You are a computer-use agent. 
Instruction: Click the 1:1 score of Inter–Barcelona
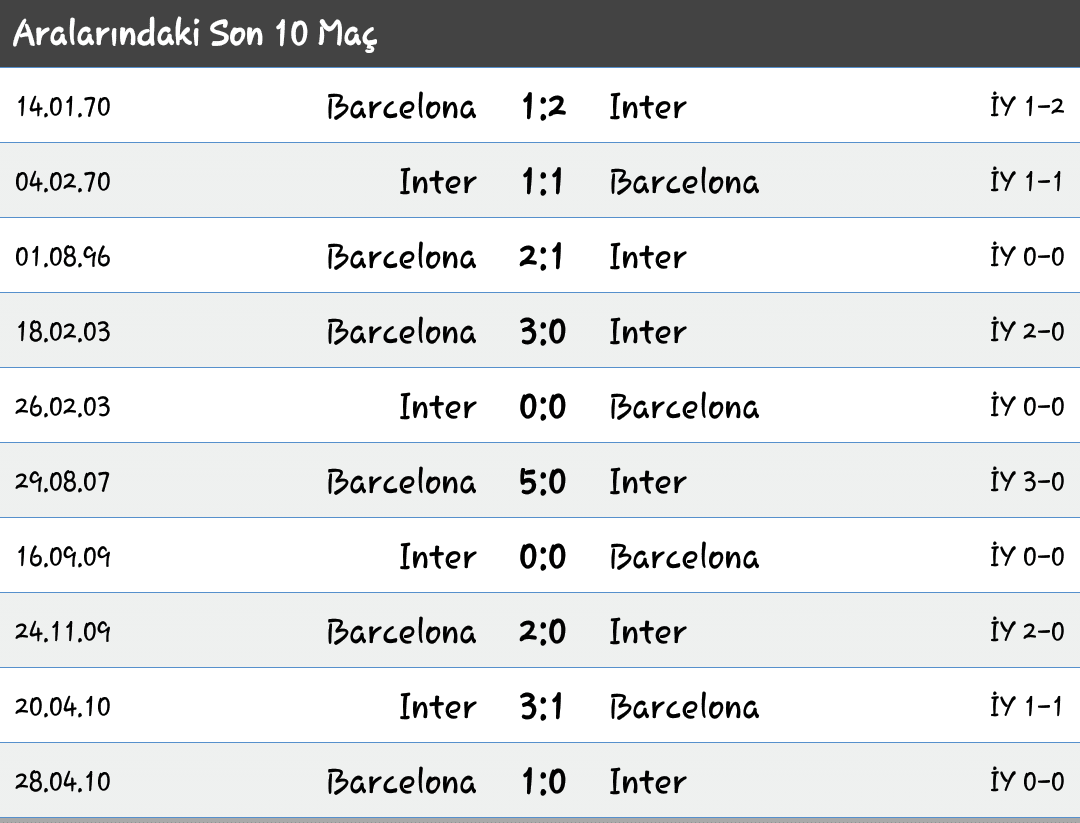tap(542, 182)
